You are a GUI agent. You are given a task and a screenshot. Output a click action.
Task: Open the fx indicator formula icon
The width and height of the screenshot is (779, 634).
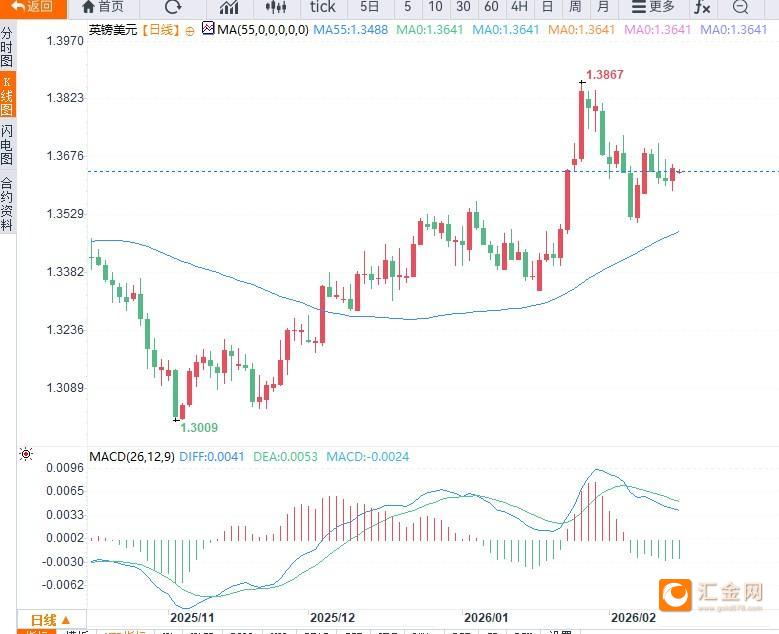702,7
